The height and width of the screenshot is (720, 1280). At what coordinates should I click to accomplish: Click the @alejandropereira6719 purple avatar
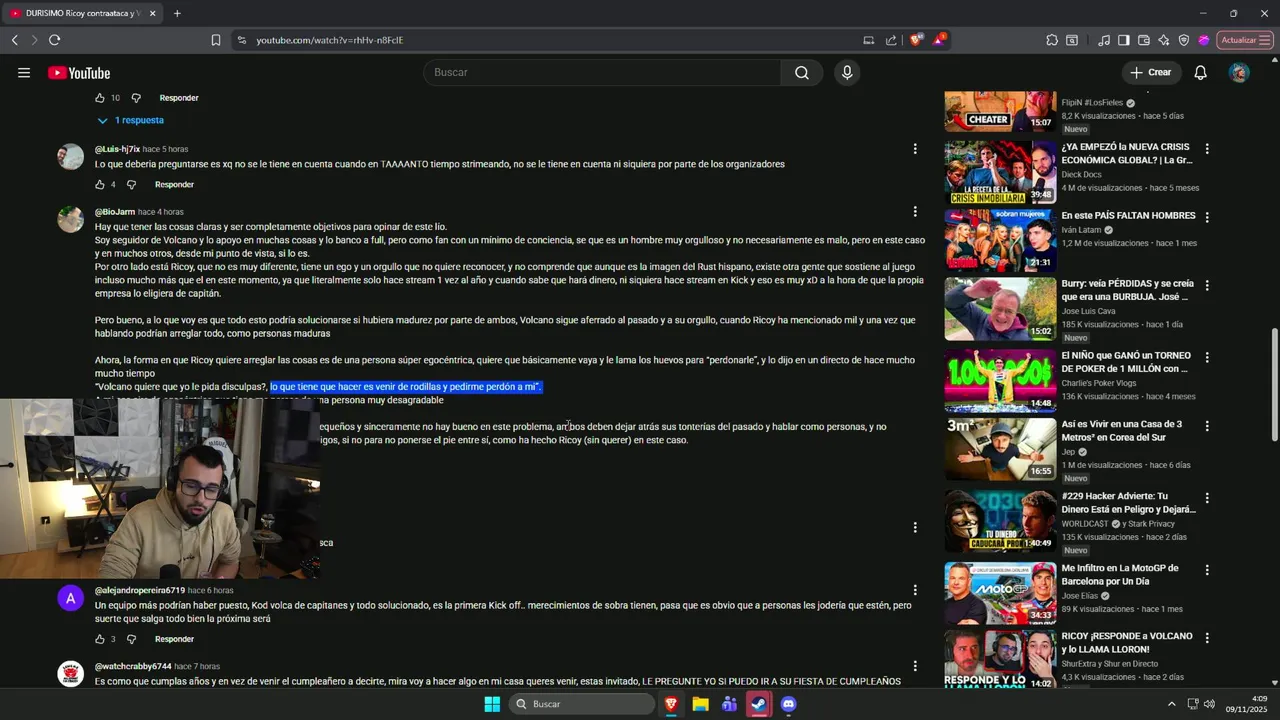70,598
